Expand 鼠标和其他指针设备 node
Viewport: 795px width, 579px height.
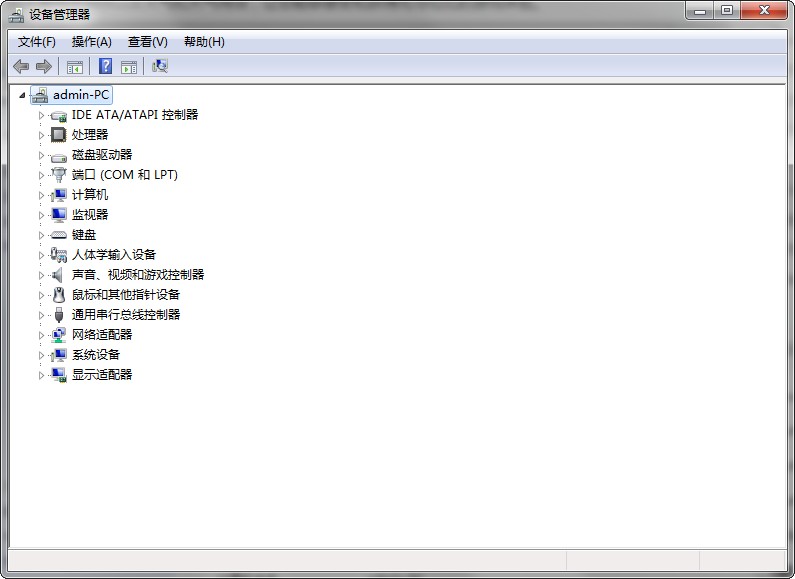pos(42,295)
